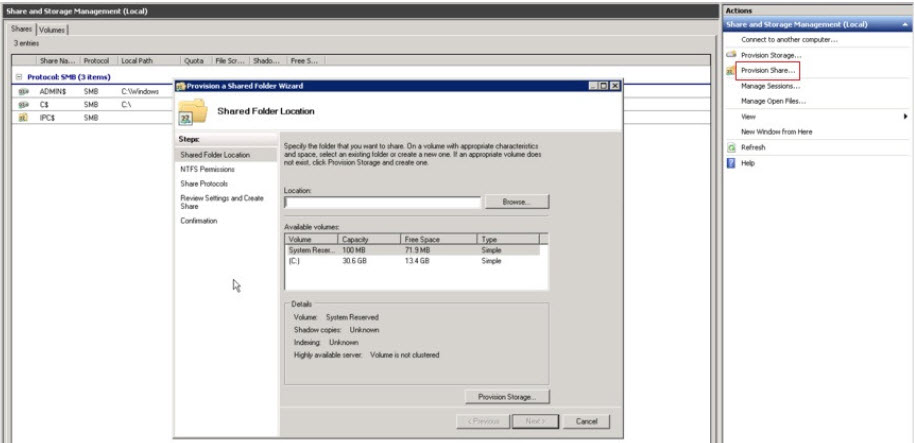
Task: Click the Refresh action
Action: [x=753, y=148]
